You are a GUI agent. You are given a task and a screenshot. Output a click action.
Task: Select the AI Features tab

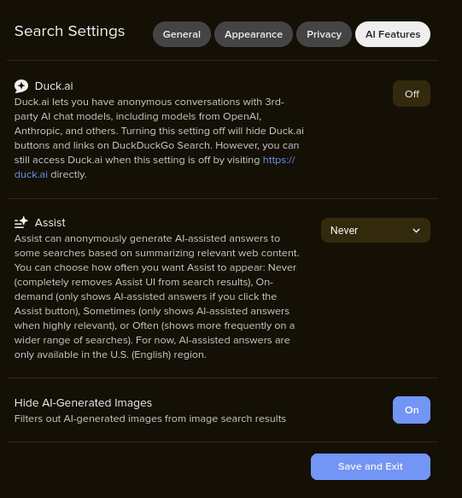coord(393,34)
